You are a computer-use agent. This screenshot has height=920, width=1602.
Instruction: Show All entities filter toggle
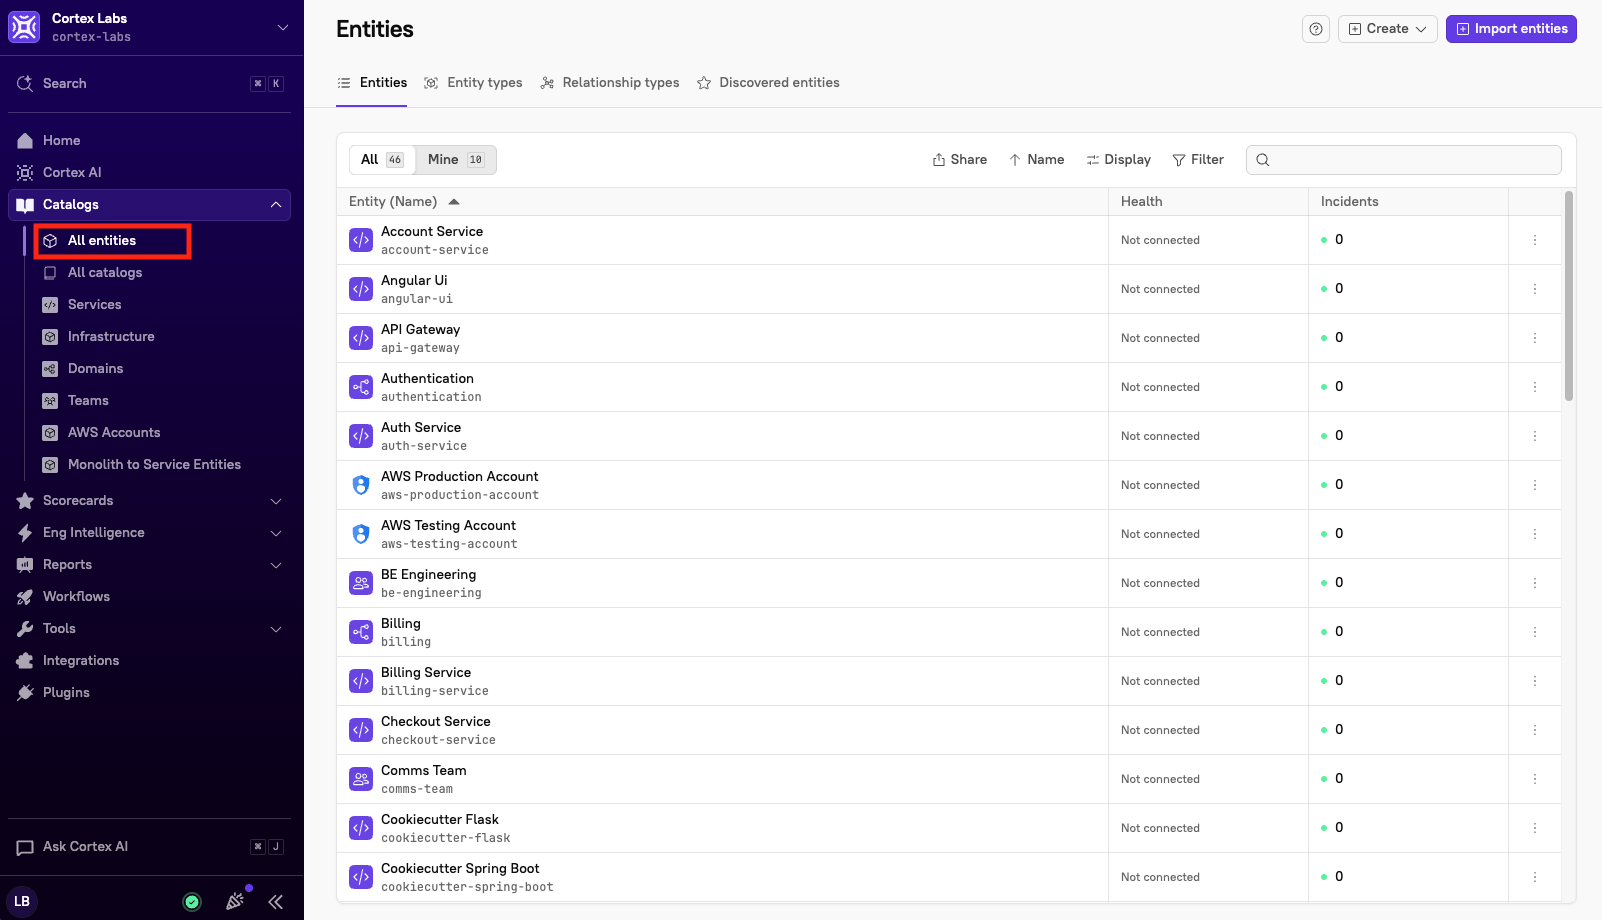382,160
